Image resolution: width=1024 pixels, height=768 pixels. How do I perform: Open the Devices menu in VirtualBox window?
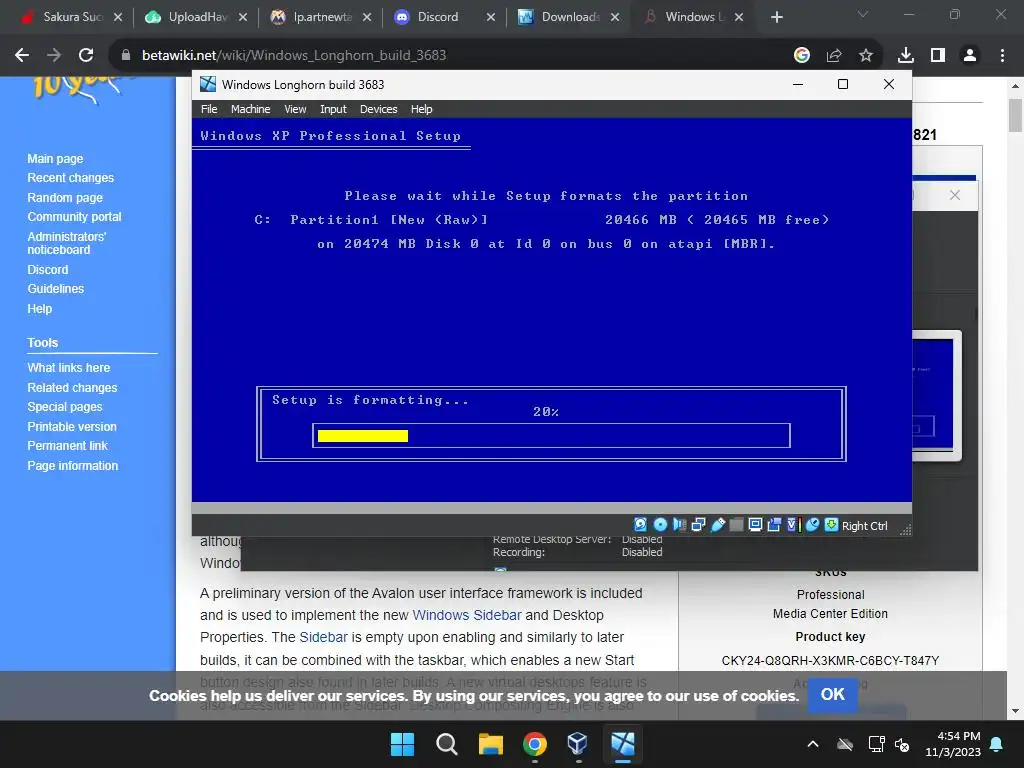pos(378,109)
